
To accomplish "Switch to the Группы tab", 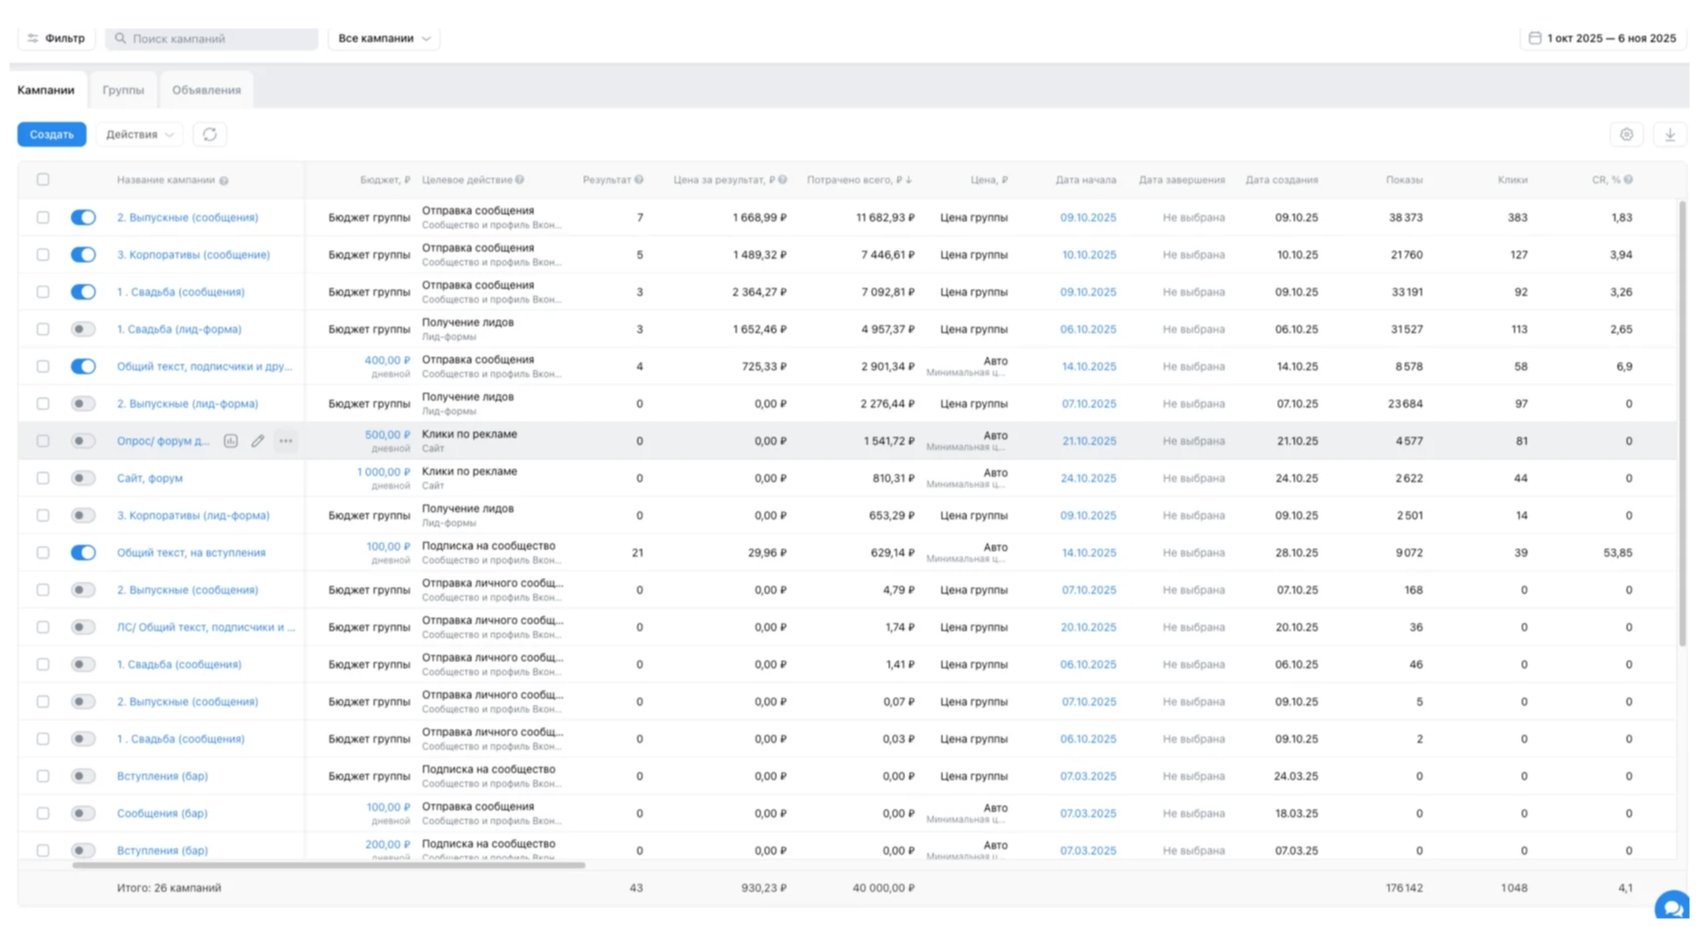I will 123,90.
